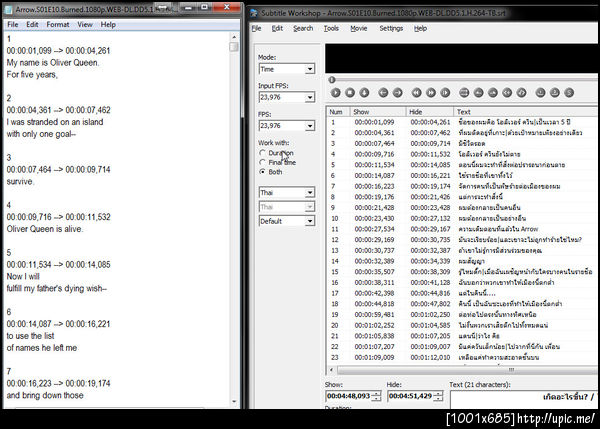This screenshot has width=600, height=429.
Task: Open Notepad Help menu
Action: click(108, 24)
